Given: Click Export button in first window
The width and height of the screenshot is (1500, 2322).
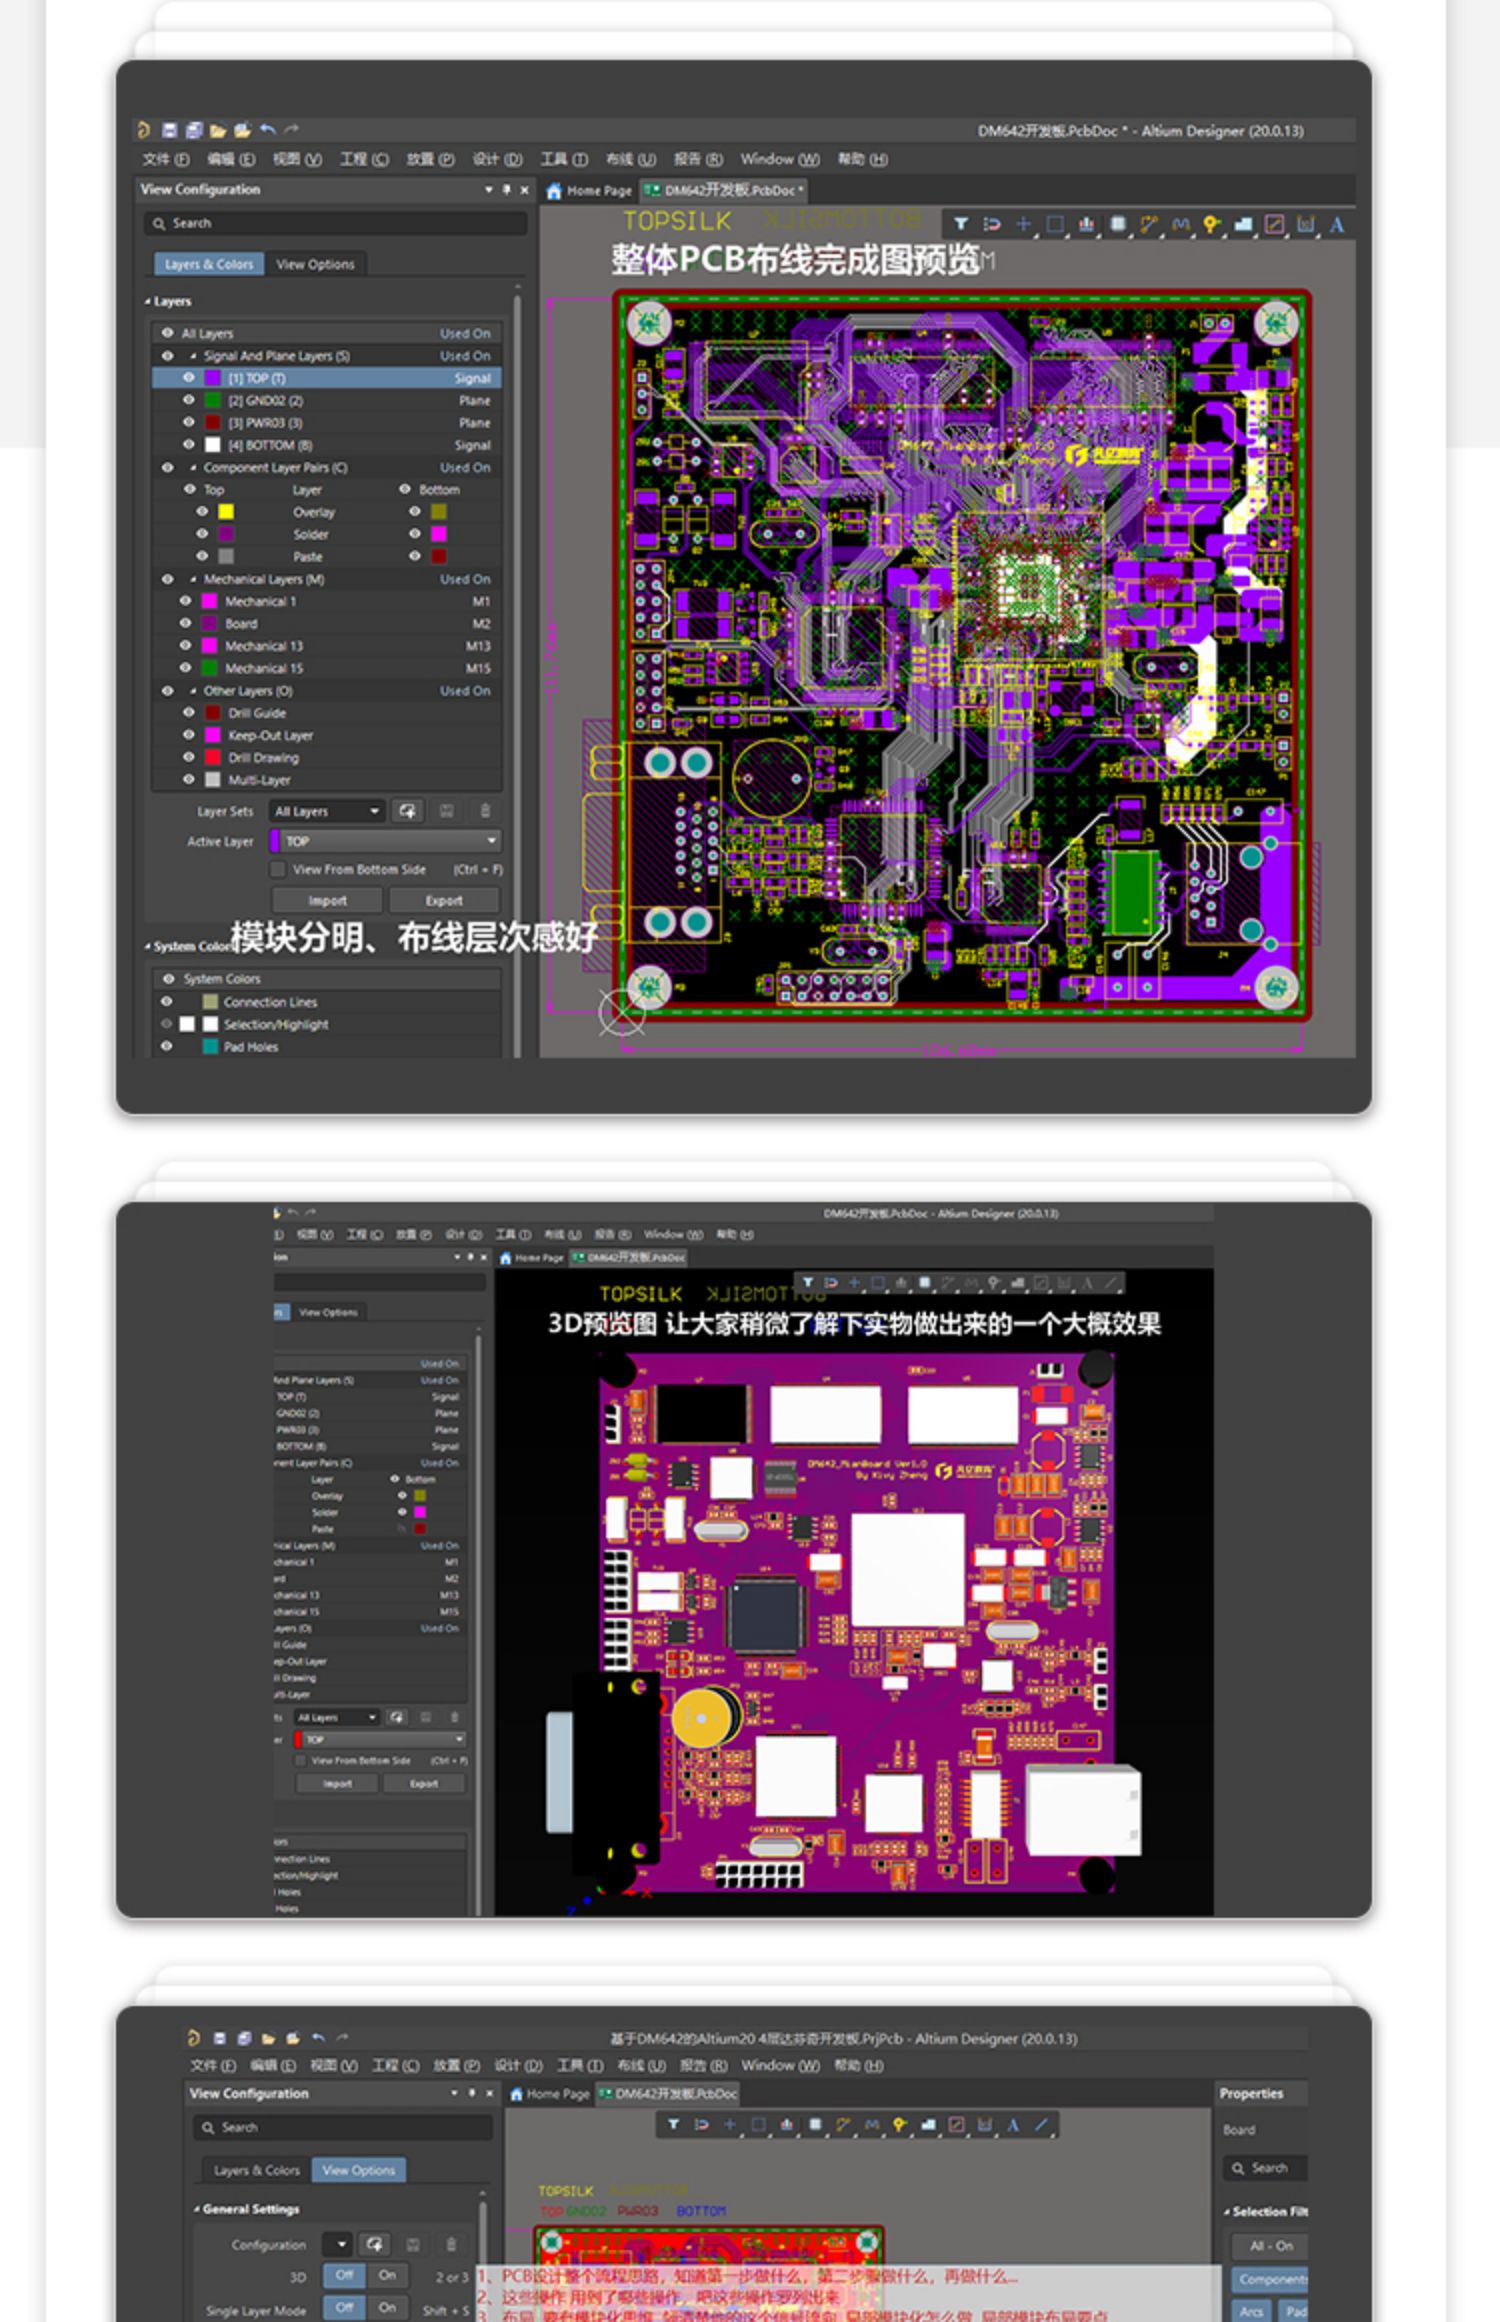Looking at the screenshot, I should pos(444,900).
